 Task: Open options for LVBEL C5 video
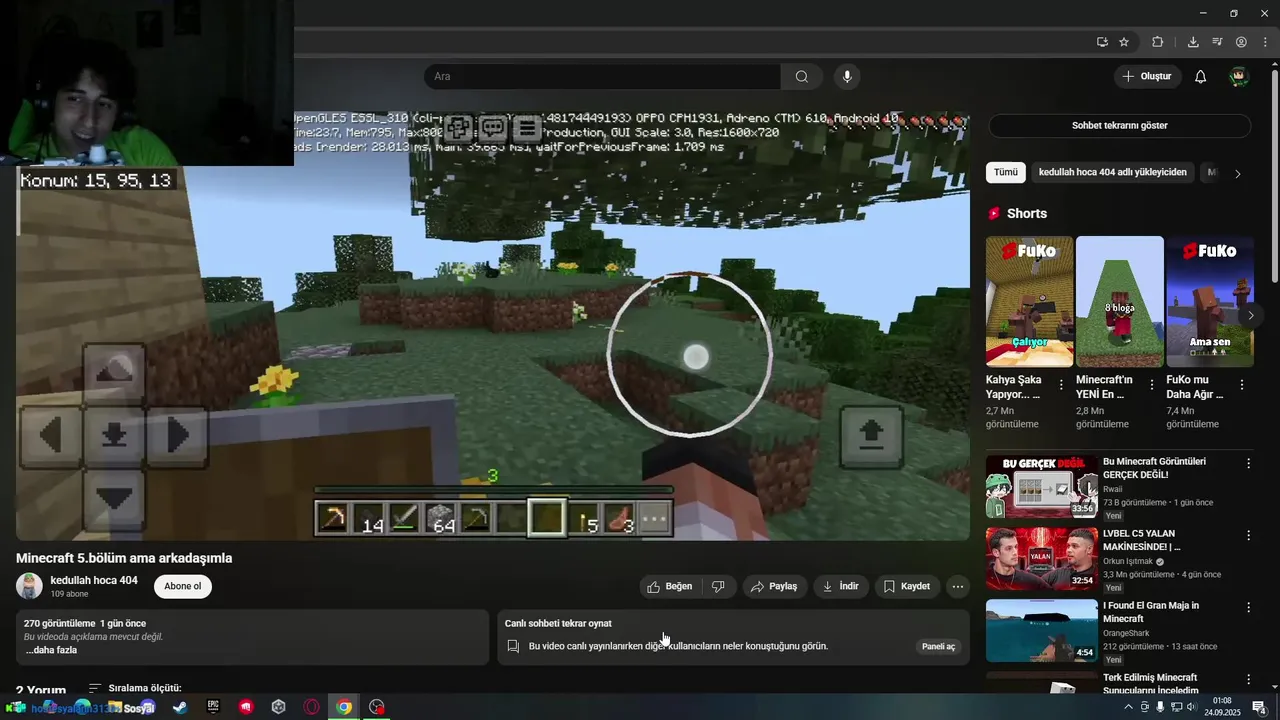coord(1248,536)
